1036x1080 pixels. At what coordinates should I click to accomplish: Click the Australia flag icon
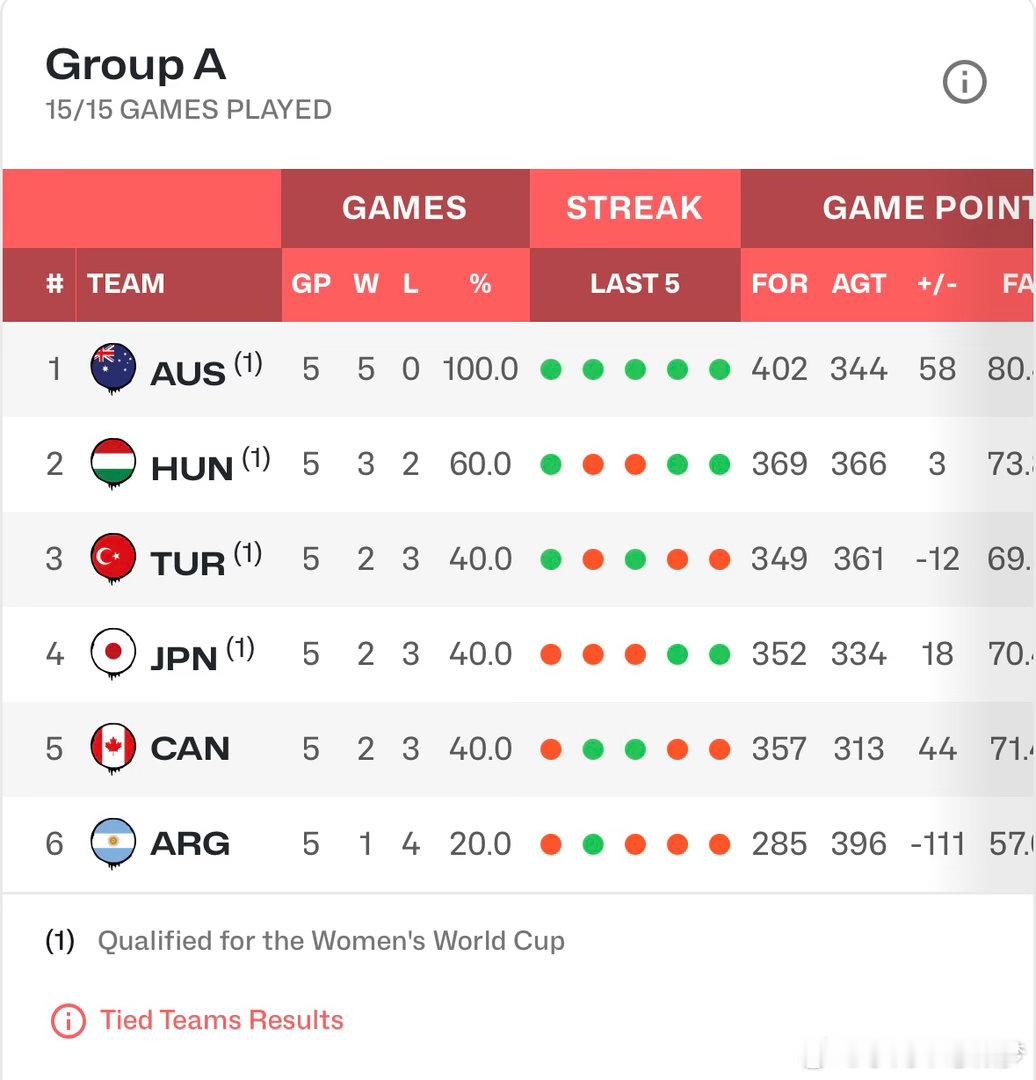point(113,368)
